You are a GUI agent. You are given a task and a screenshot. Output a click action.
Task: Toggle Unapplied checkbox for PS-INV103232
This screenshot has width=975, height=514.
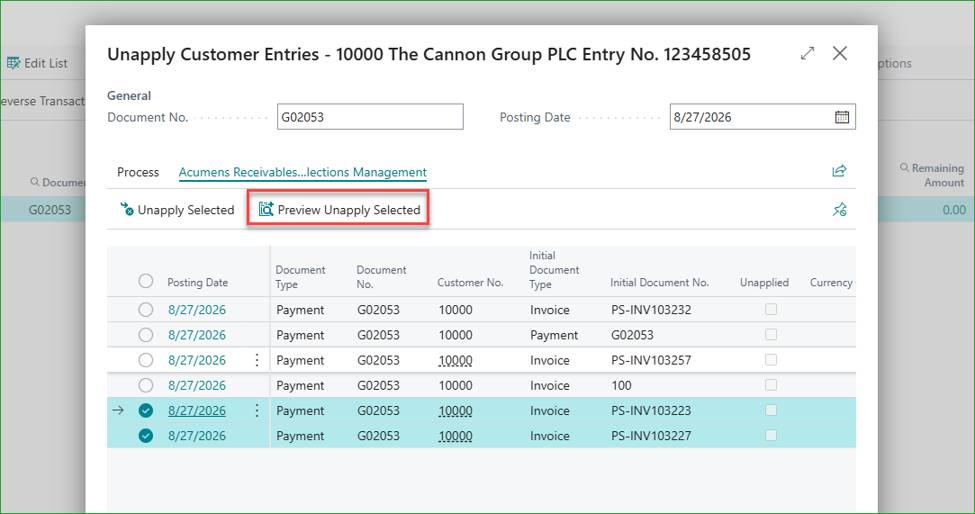[x=770, y=309]
